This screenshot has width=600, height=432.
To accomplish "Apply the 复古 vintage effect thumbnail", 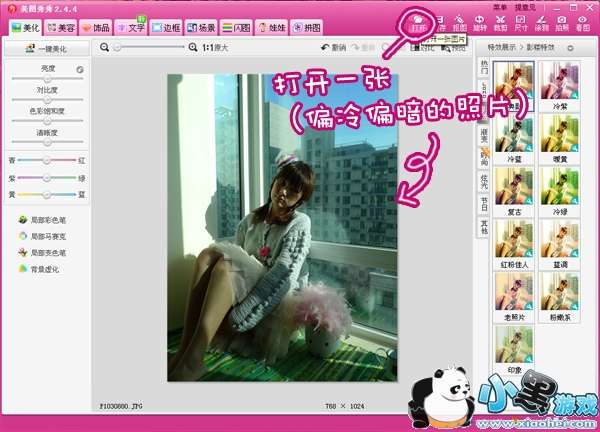I will coord(514,192).
